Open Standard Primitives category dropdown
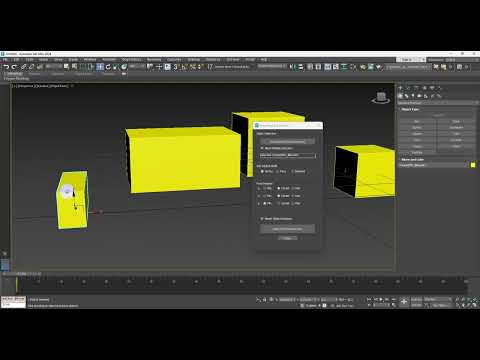This screenshot has width=480, height=360. pyautogui.click(x=438, y=103)
